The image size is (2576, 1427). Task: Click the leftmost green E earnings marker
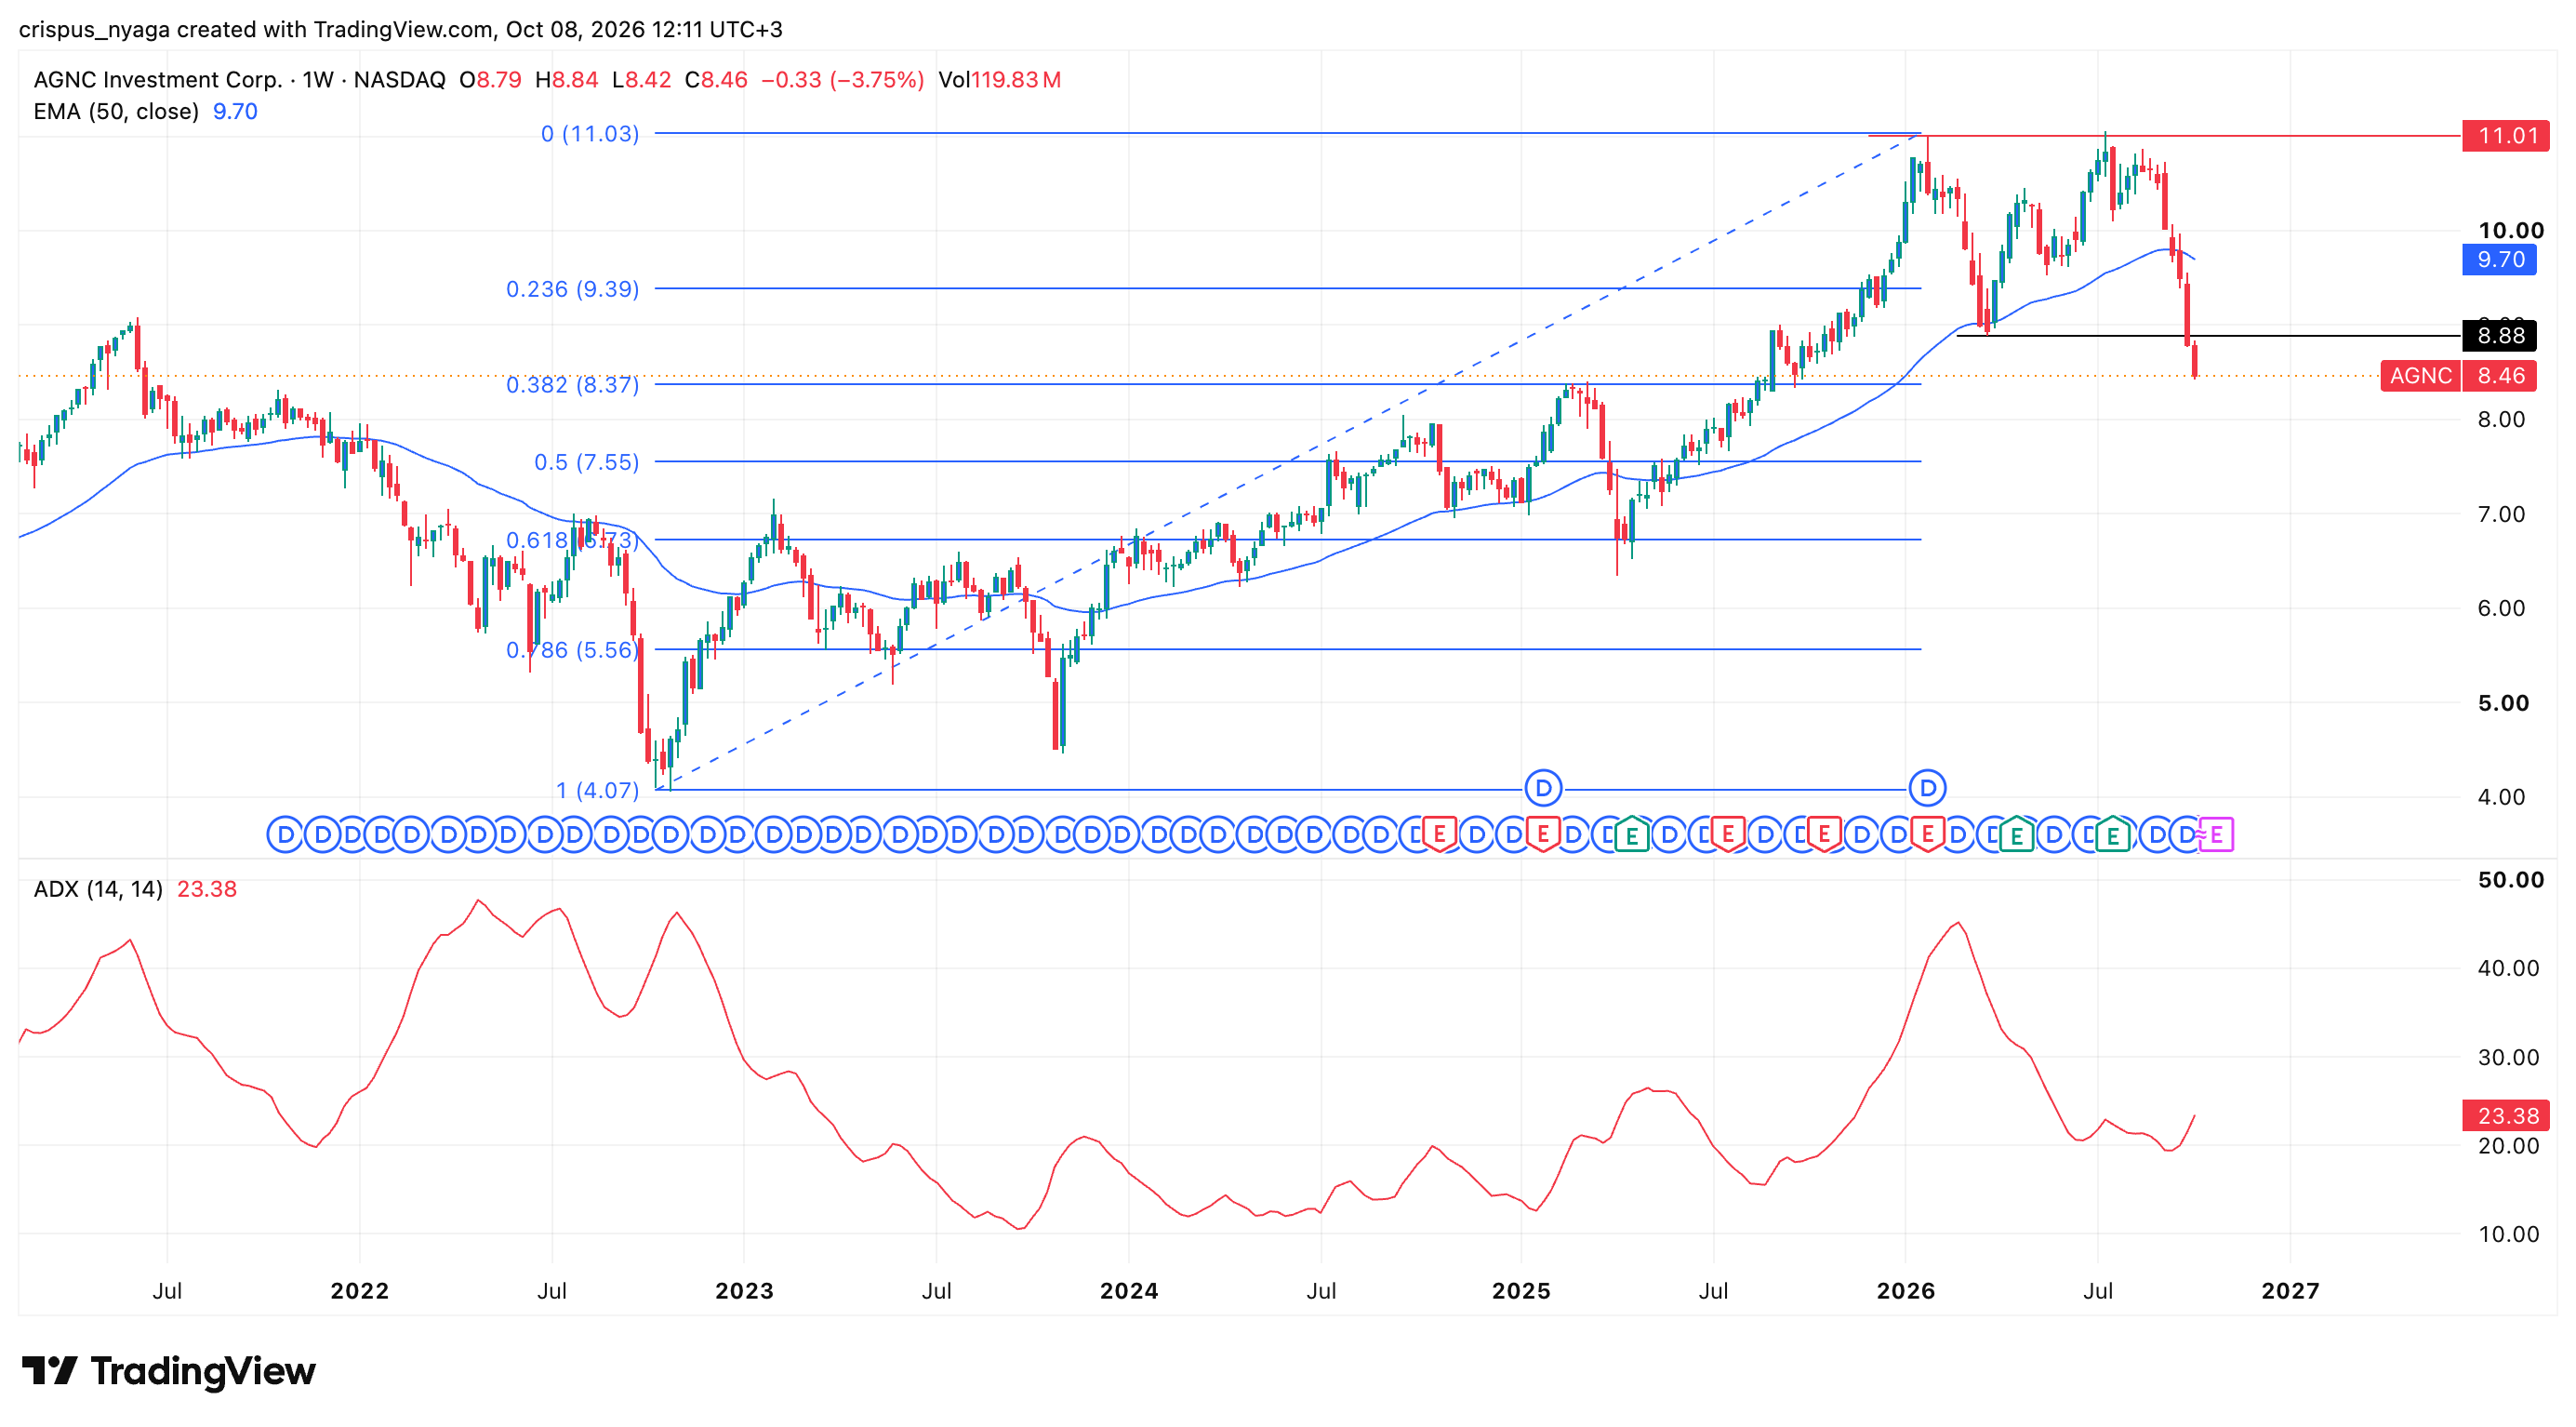1631,834
